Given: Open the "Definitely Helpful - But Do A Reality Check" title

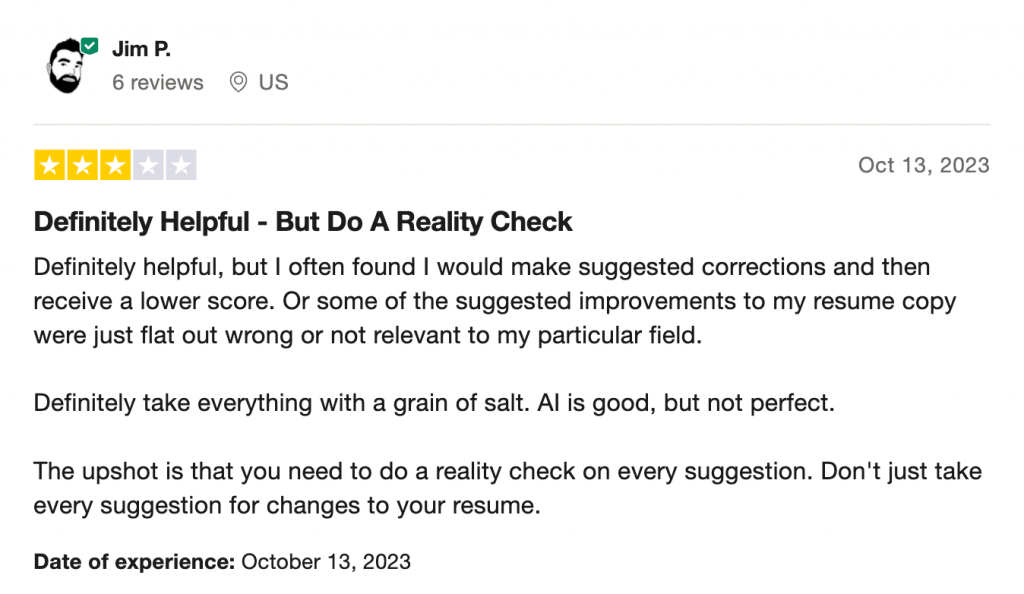Looking at the screenshot, I should [303, 222].
